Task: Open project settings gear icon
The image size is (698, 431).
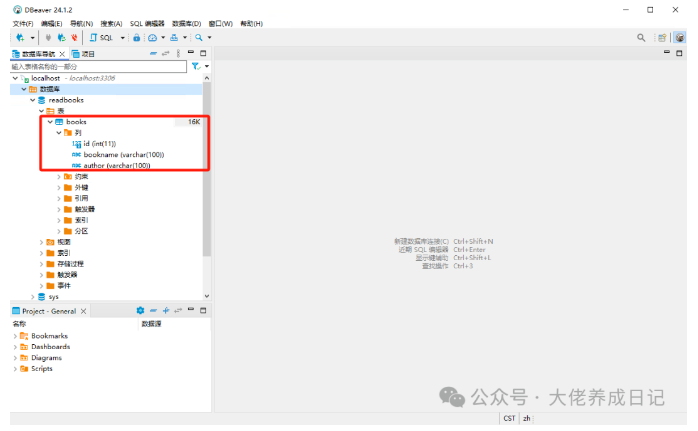Action: tap(140, 310)
